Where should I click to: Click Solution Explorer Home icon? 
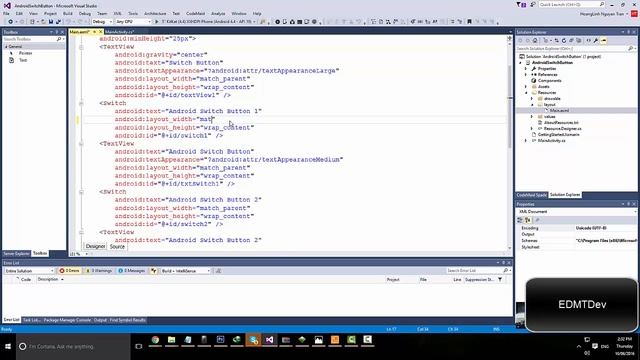pos(535,40)
